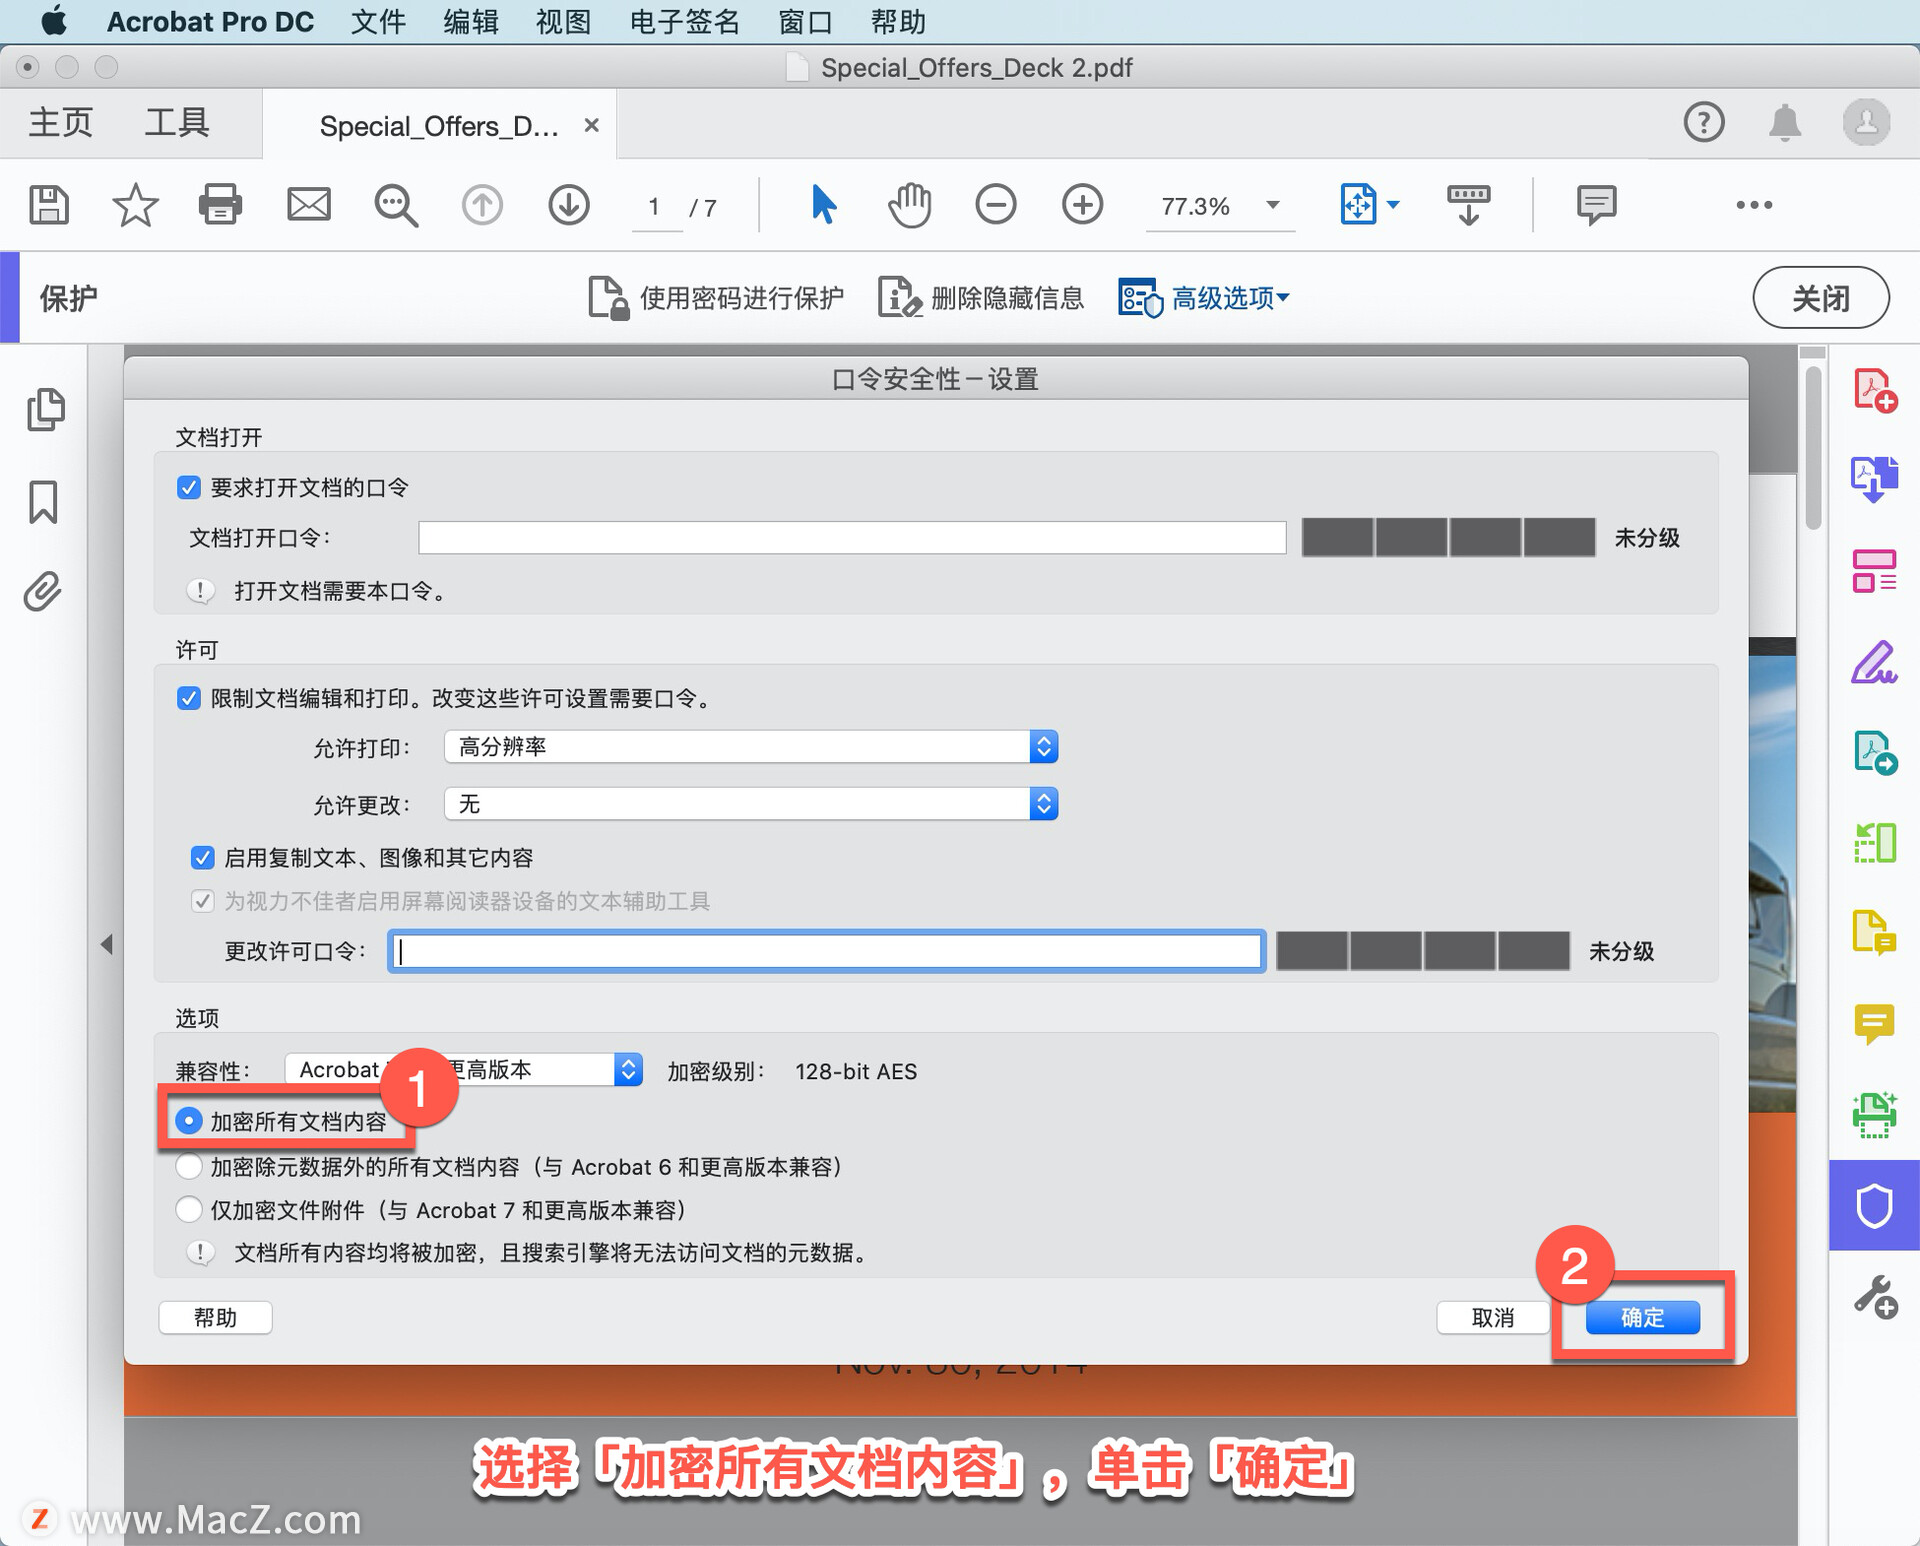Select 仅加密文件附件 radio button
Image resolution: width=1920 pixels, height=1546 pixels.
click(188, 1209)
